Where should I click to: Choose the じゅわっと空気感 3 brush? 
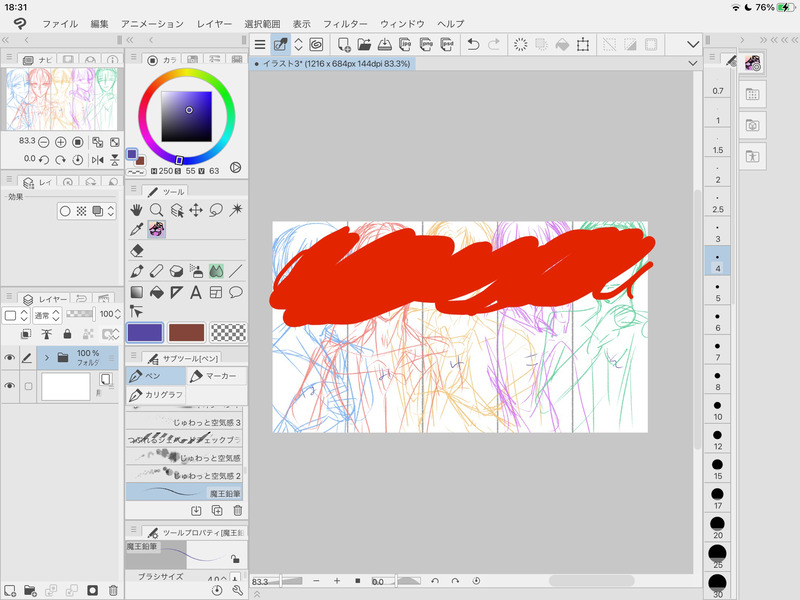pos(184,422)
